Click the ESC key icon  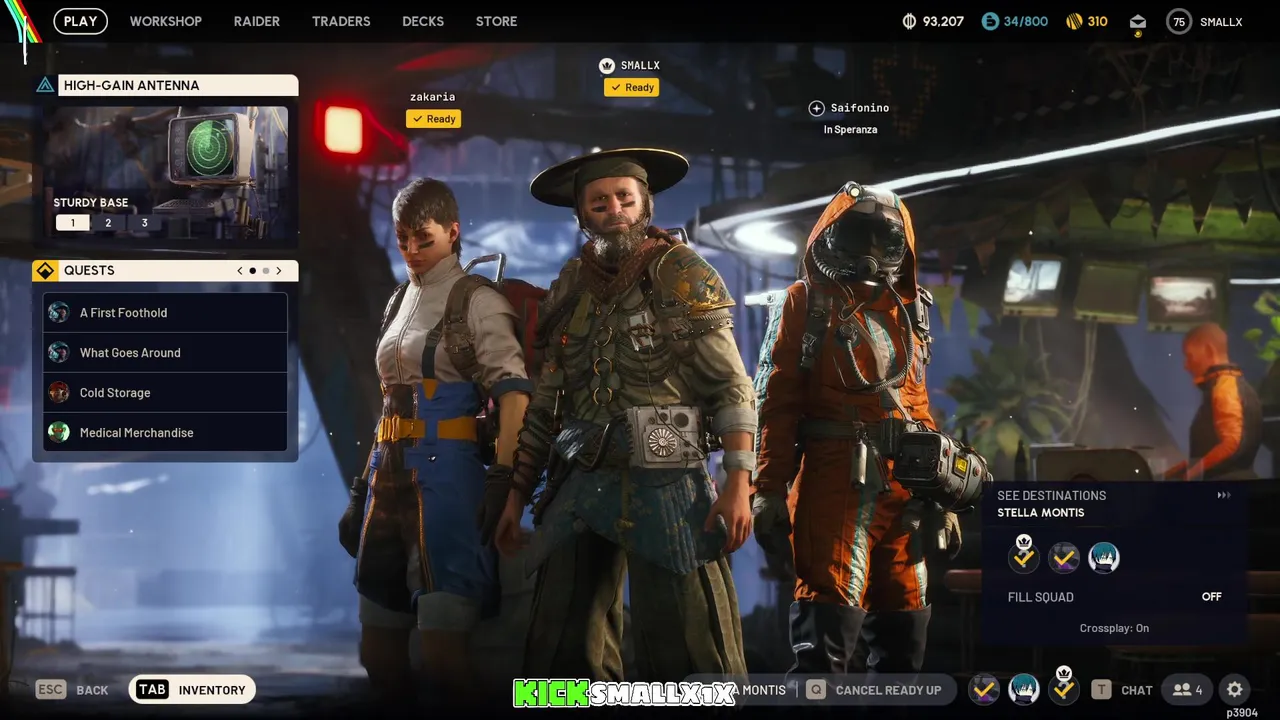click(51, 689)
